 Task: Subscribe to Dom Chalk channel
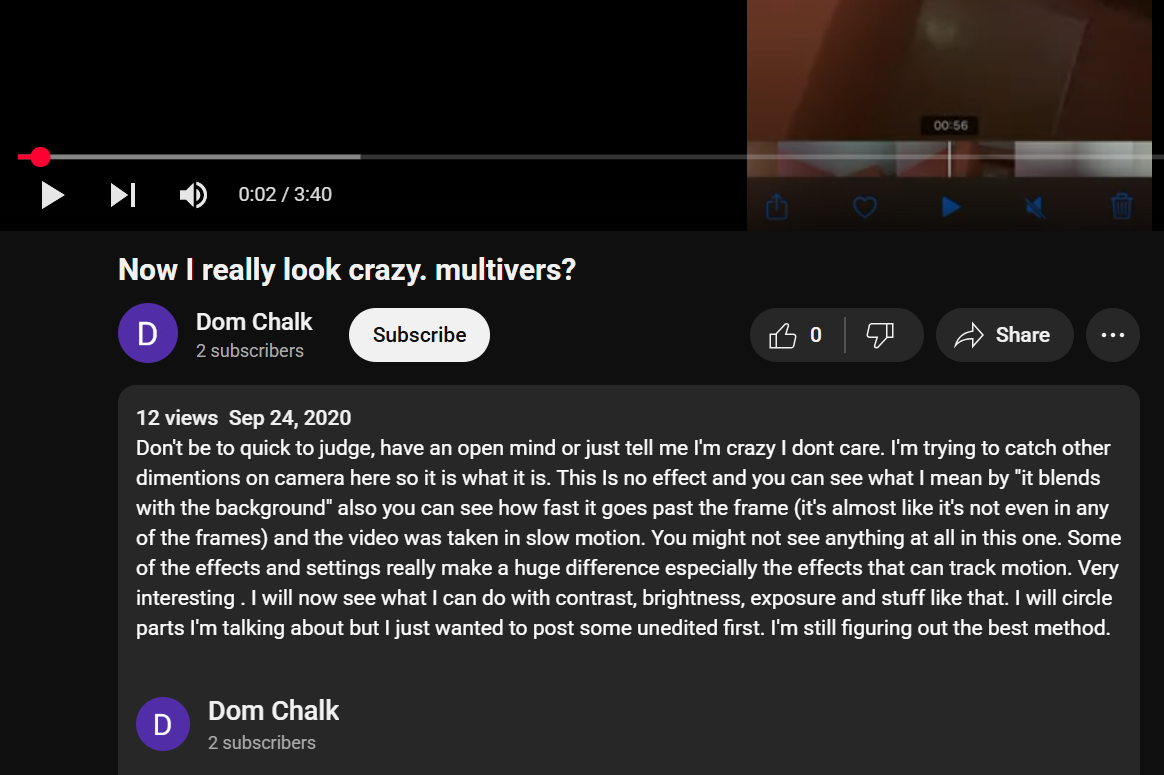tap(419, 336)
